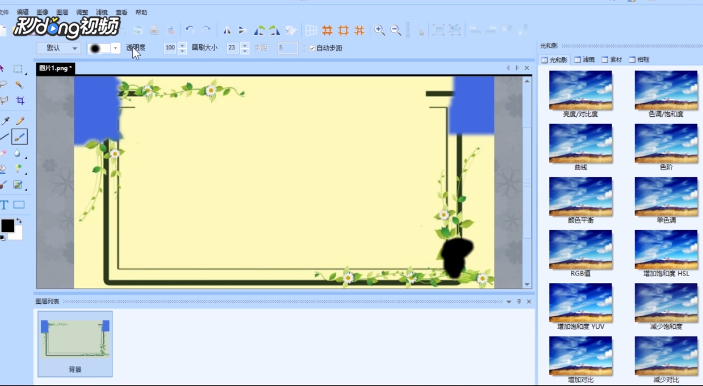Apply the 色阶 effect thumbnail

pyautogui.click(x=666, y=143)
